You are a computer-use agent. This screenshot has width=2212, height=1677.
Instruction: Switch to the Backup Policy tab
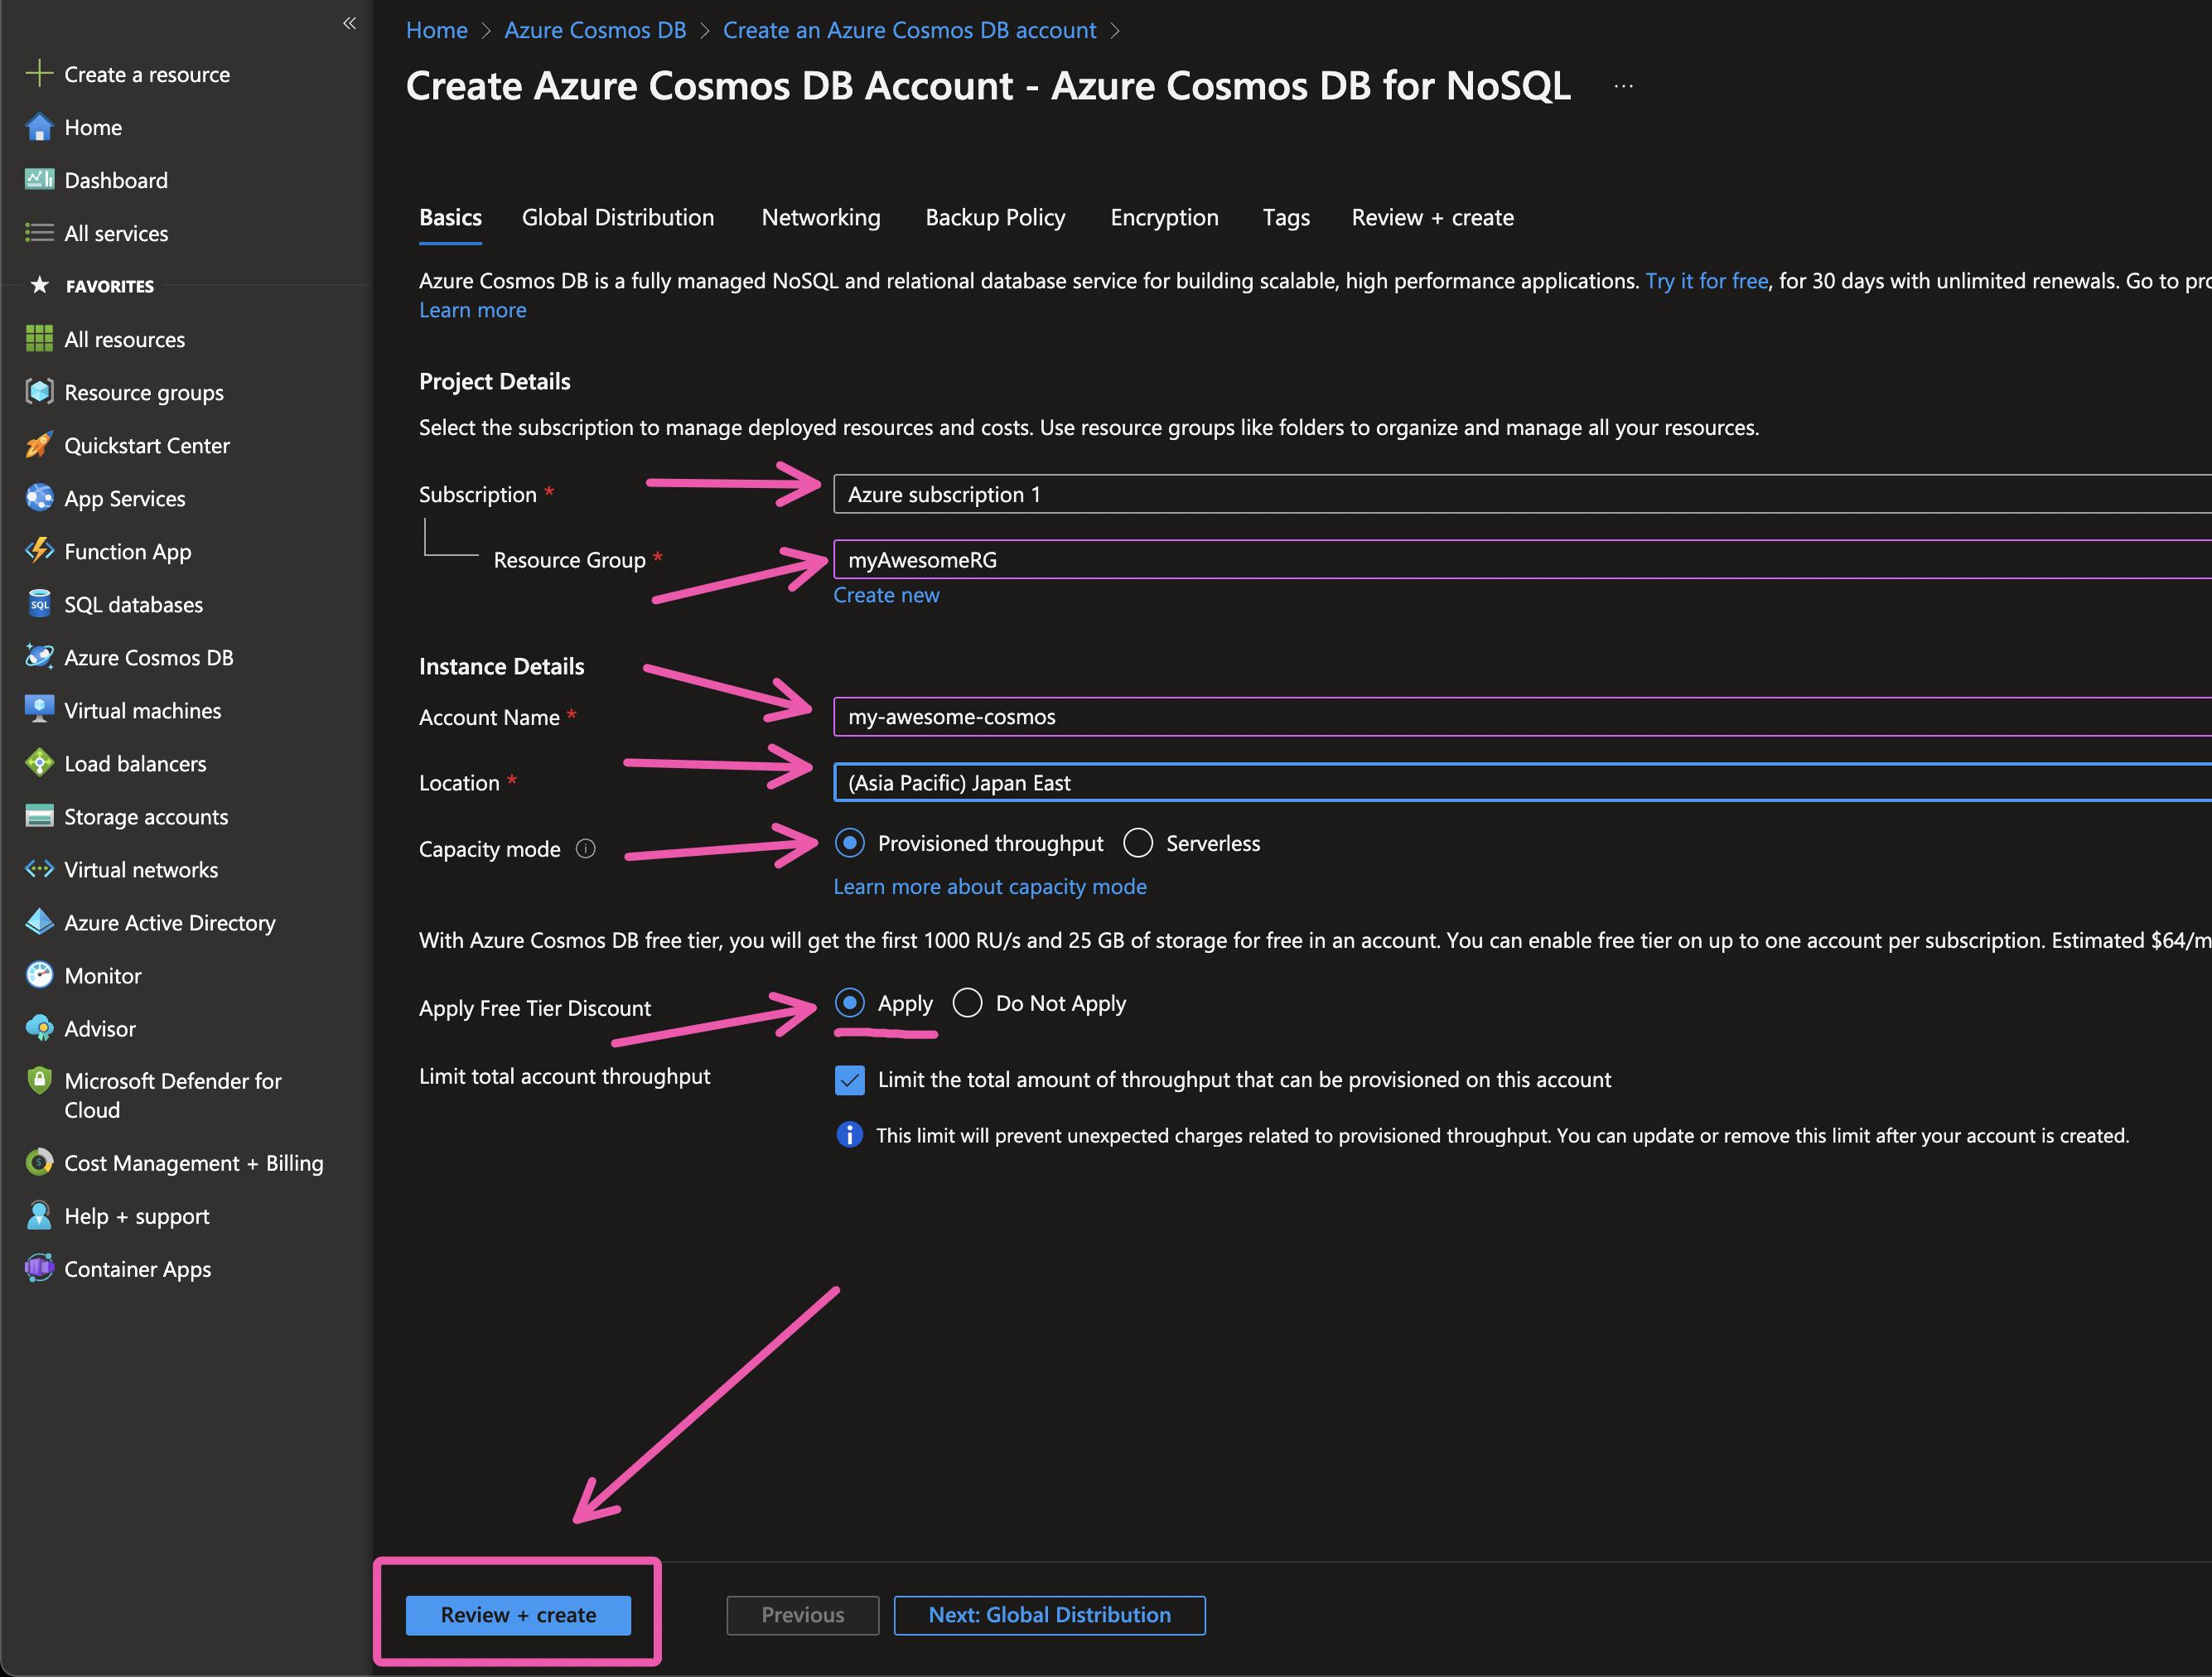tap(995, 217)
